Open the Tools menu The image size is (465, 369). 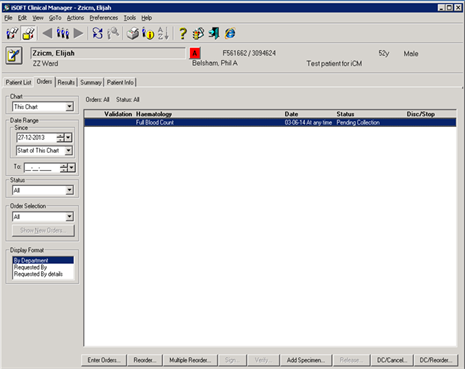(130, 18)
